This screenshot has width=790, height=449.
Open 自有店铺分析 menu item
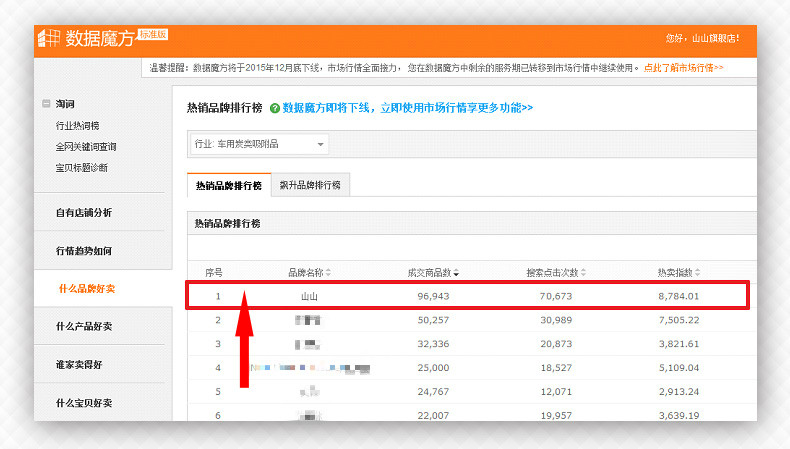pos(84,213)
